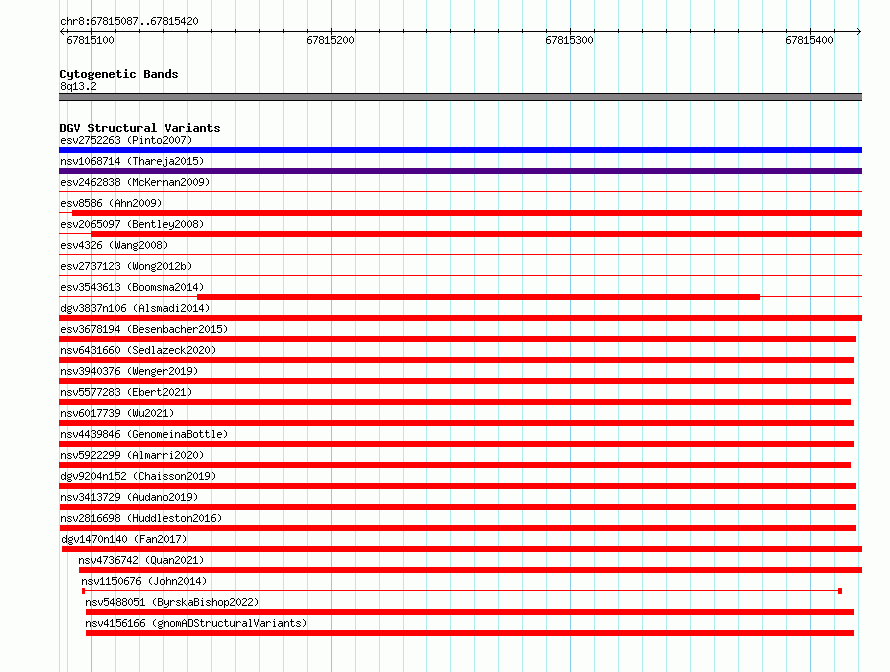The image size is (890, 672).
Task: Click ruler position 67815200
Action: coord(330,40)
